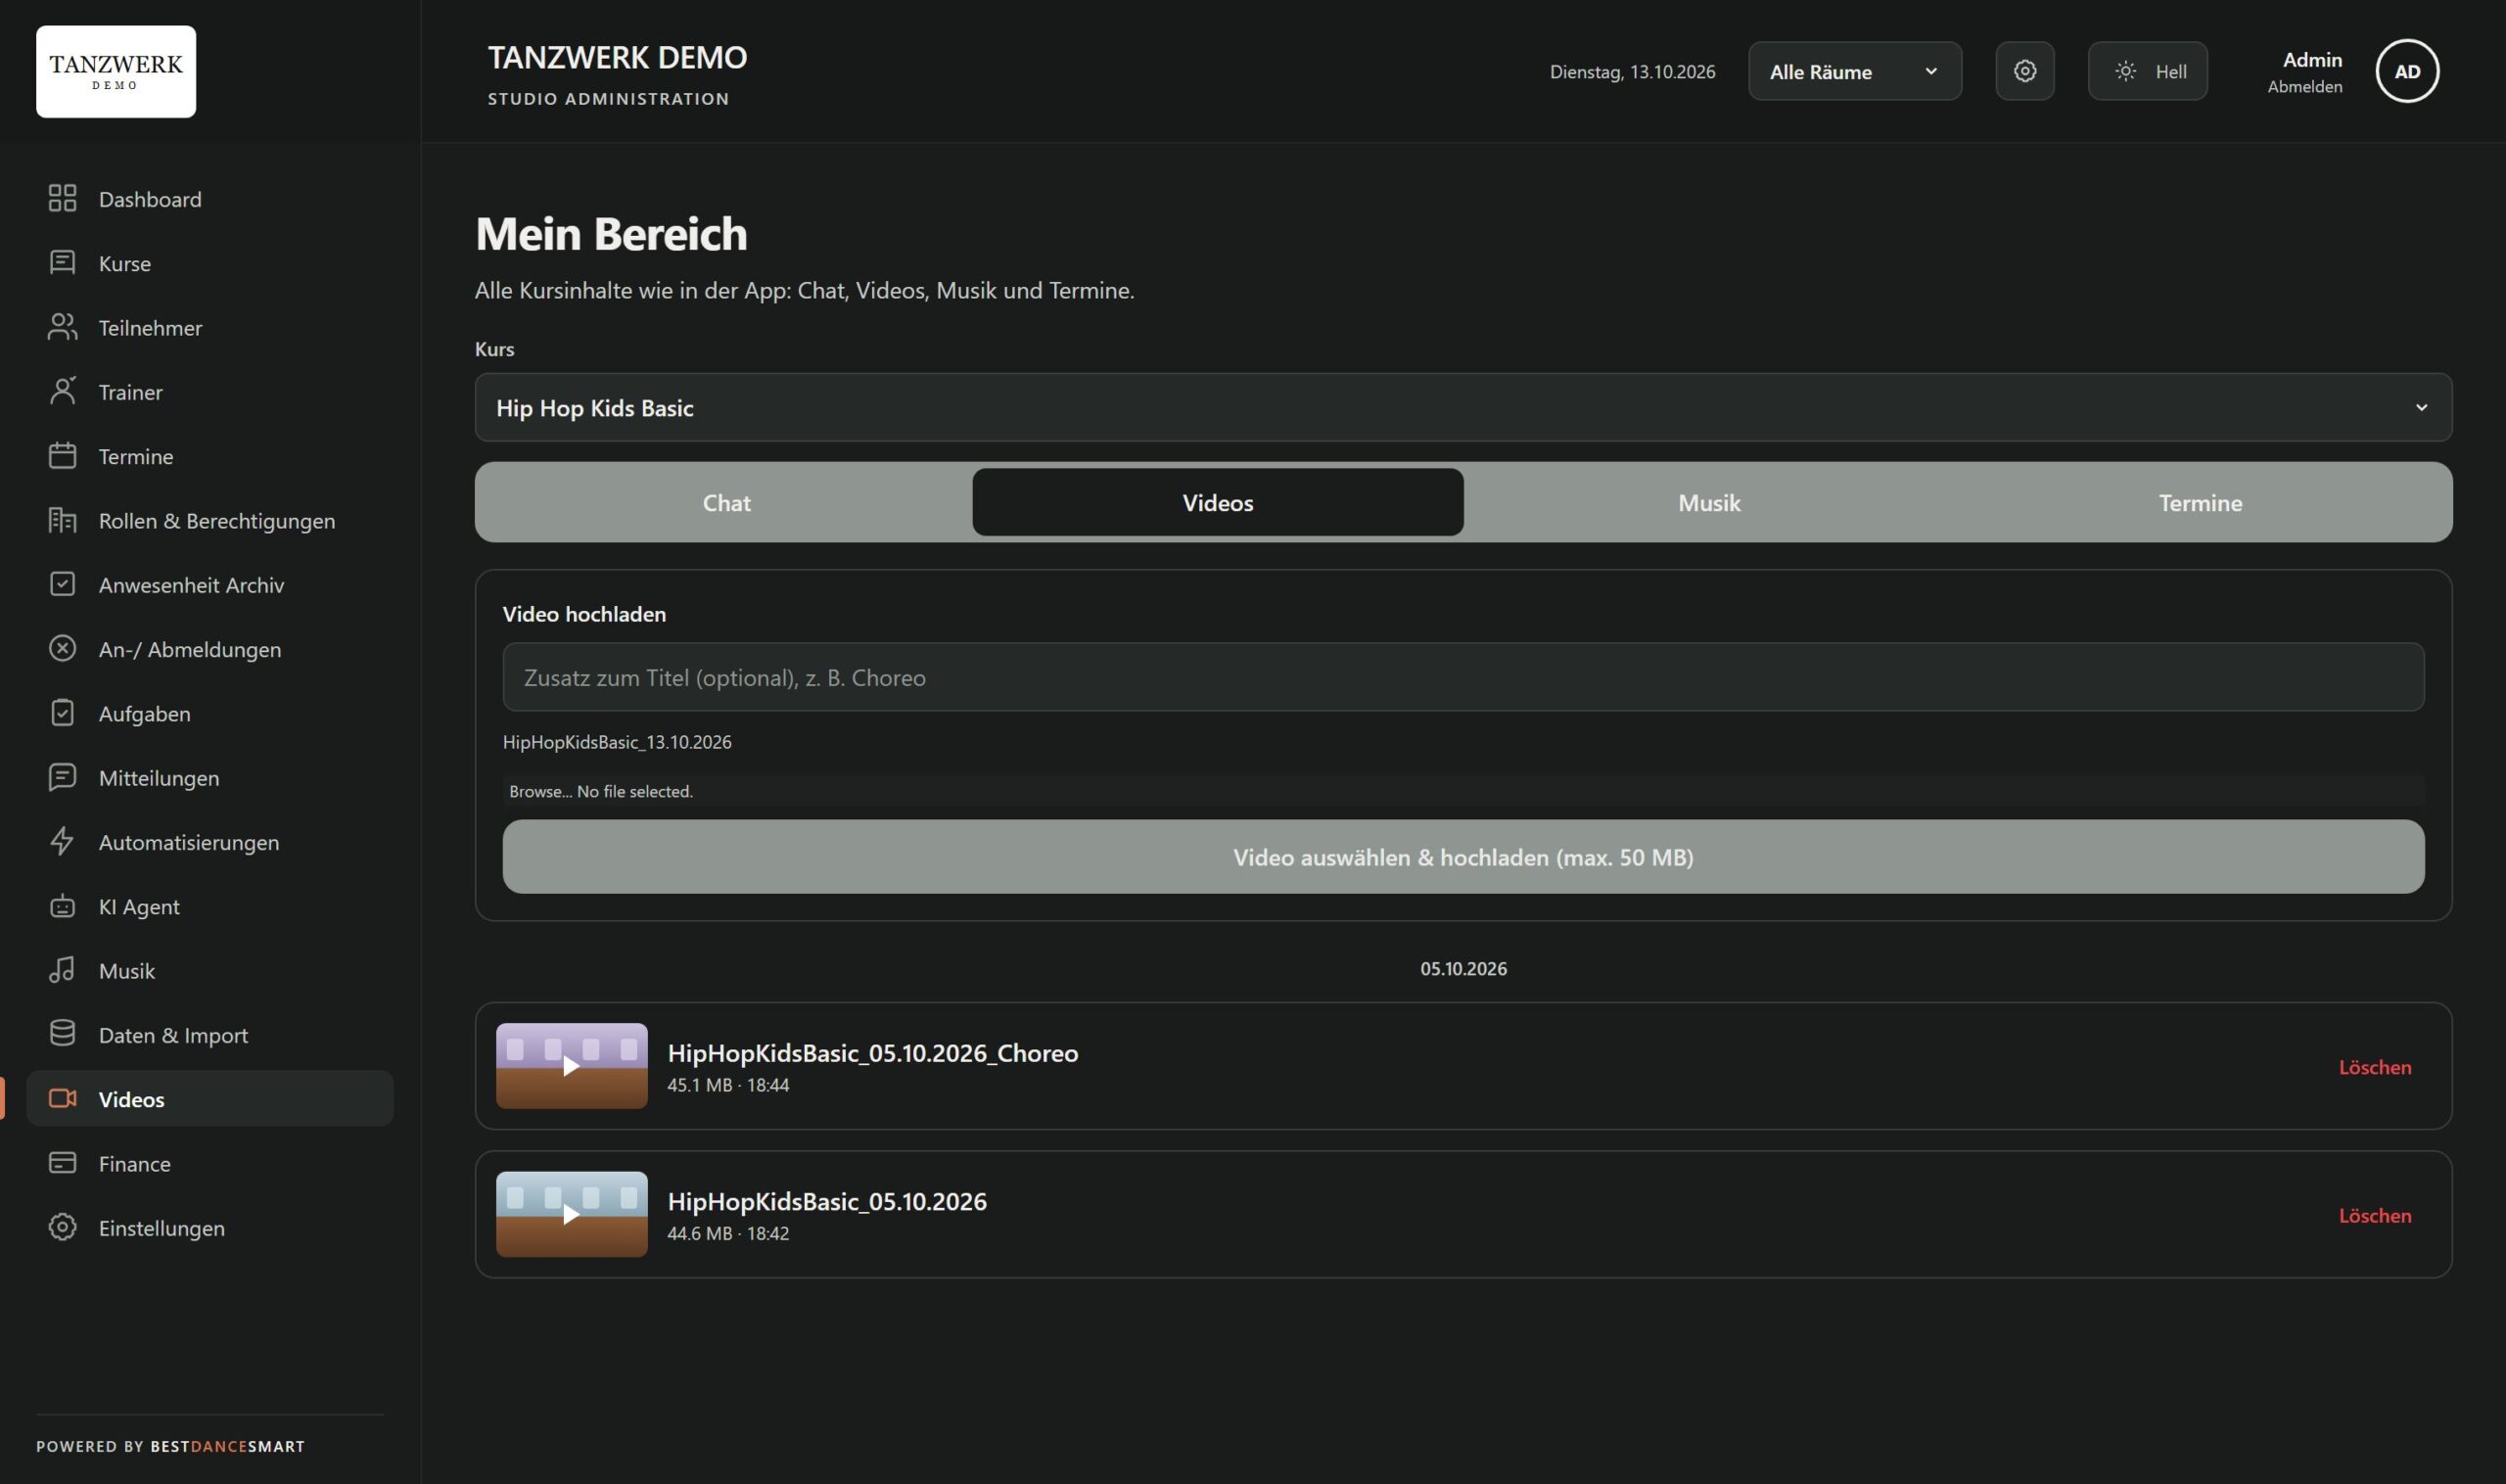Open the KI Agent robot icon
The height and width of the screenshot is (1484, 2506).
[62, 906]
